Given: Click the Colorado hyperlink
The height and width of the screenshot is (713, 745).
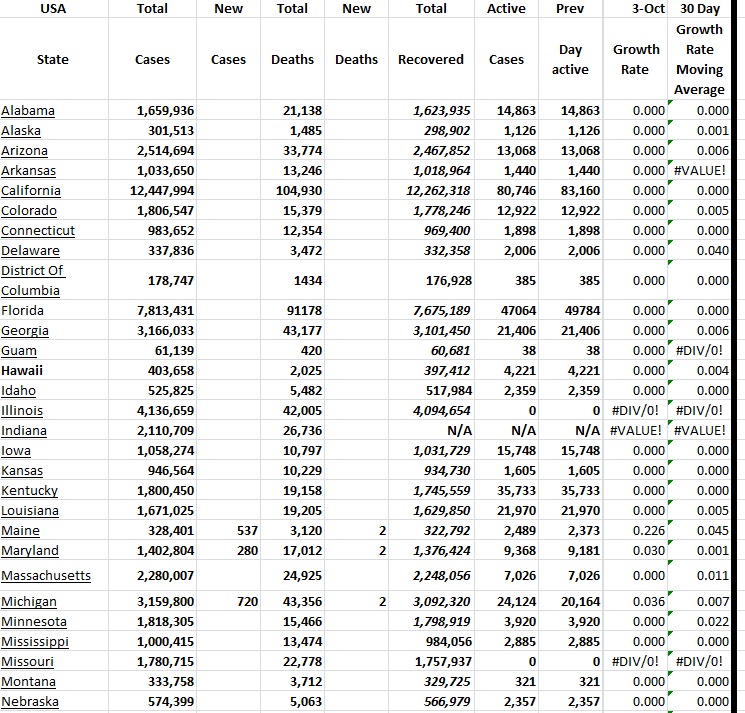Looking at the screenshot, I should point(29,210).
